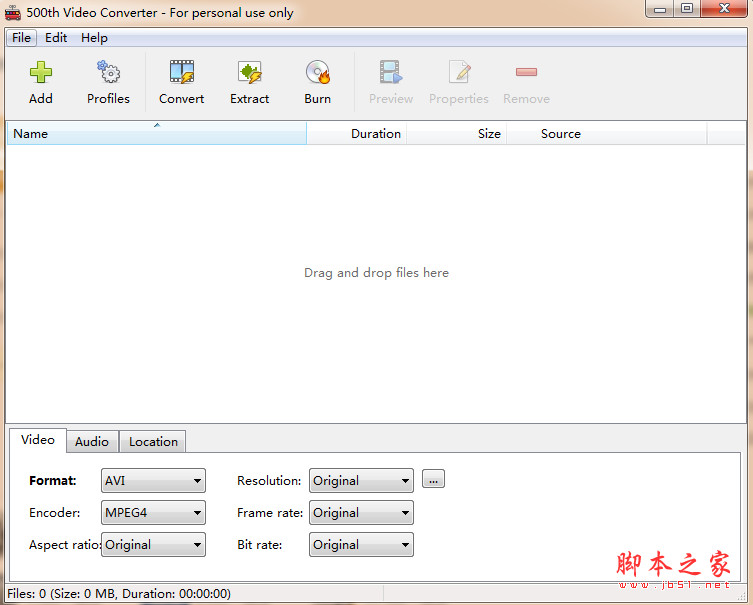Expand the Aspect ratio dropdown
The height and width of the screenshot is (605, 753).
pos(153,544)
